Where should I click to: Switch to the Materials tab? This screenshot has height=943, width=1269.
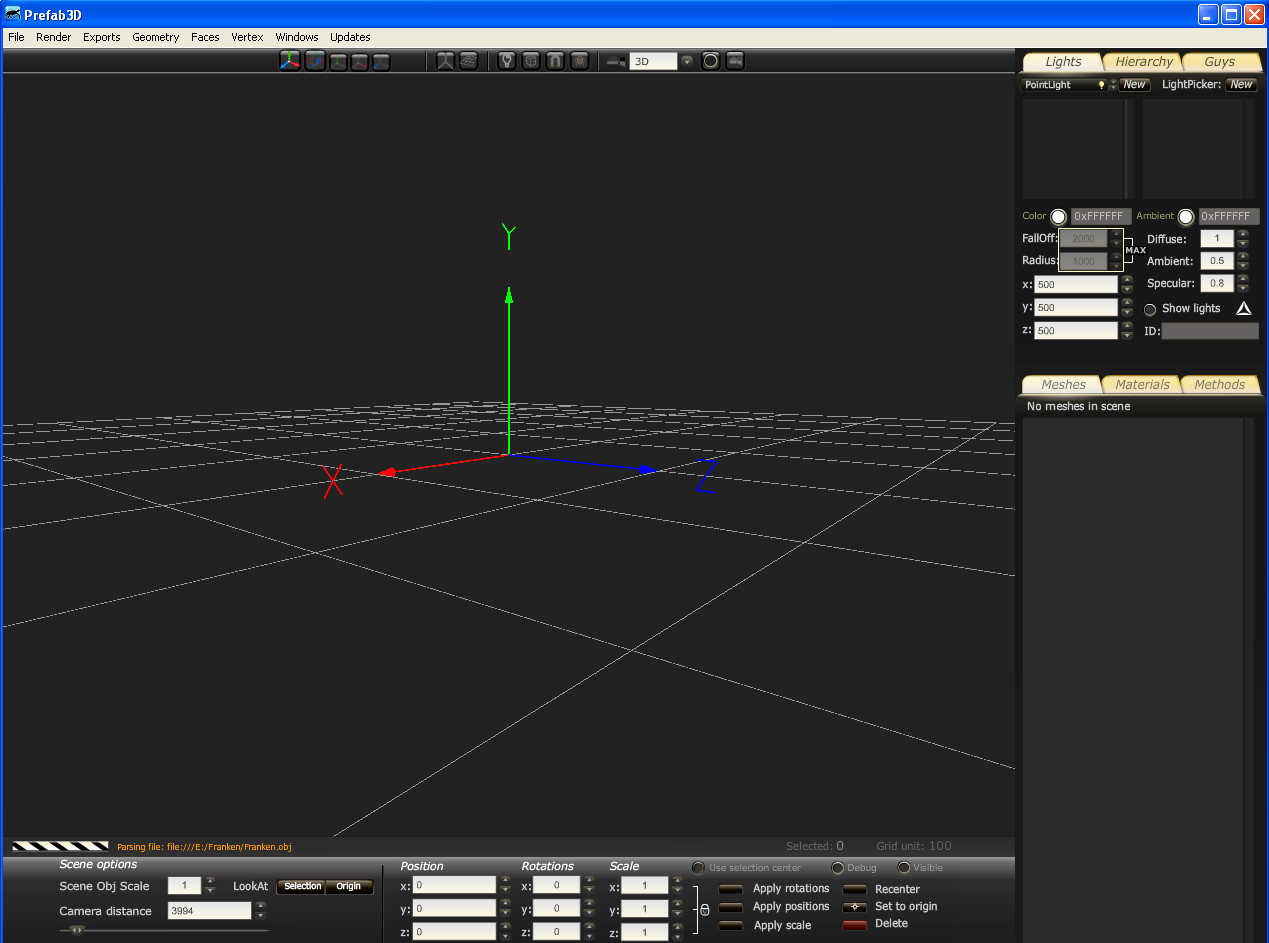[1142, 385]
